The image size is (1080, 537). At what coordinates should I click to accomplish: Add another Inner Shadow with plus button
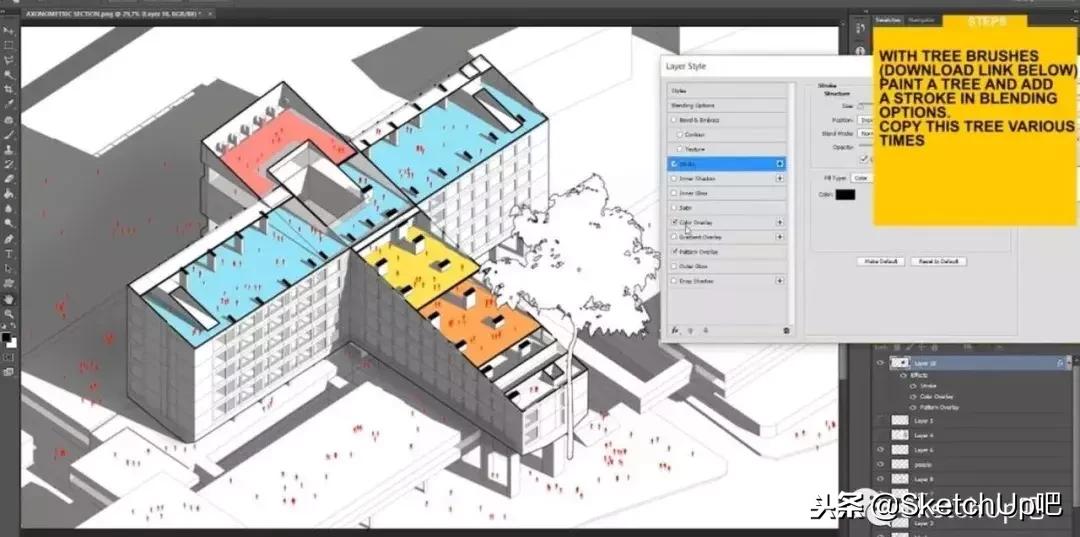[x=780, y=178]
